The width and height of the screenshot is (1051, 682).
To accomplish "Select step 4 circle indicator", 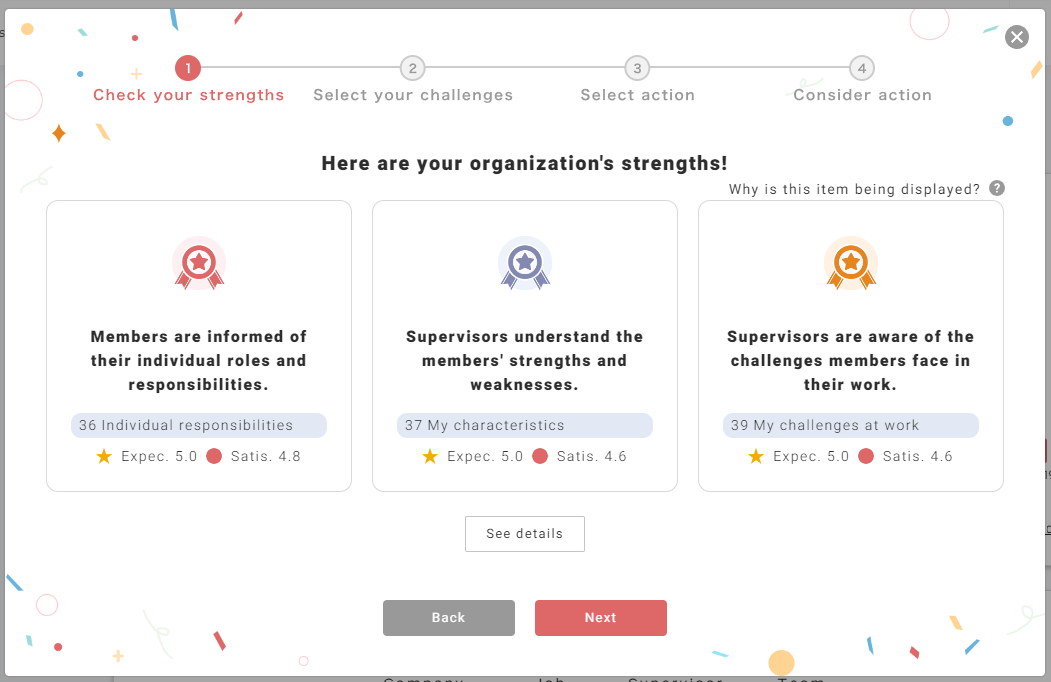I will click(x=862, y=68).
